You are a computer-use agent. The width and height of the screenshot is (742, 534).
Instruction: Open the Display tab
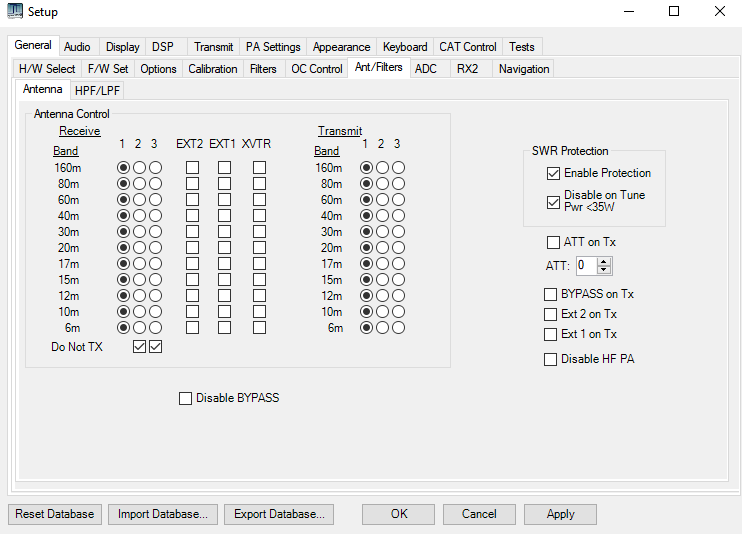[x=123, y=47]
